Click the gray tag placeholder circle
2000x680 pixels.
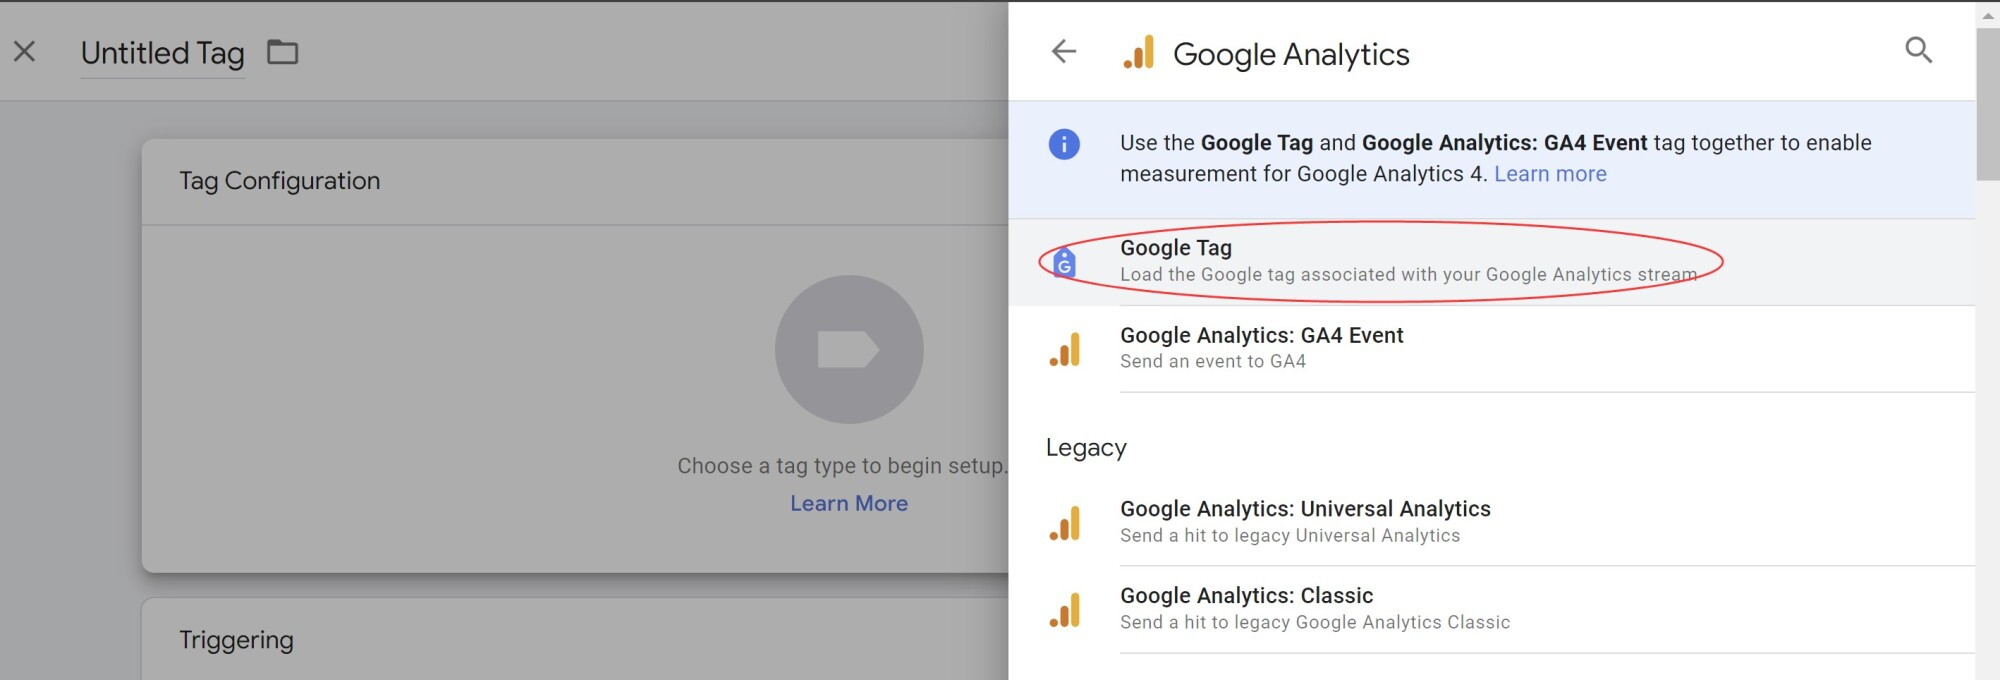pos(849,349)
